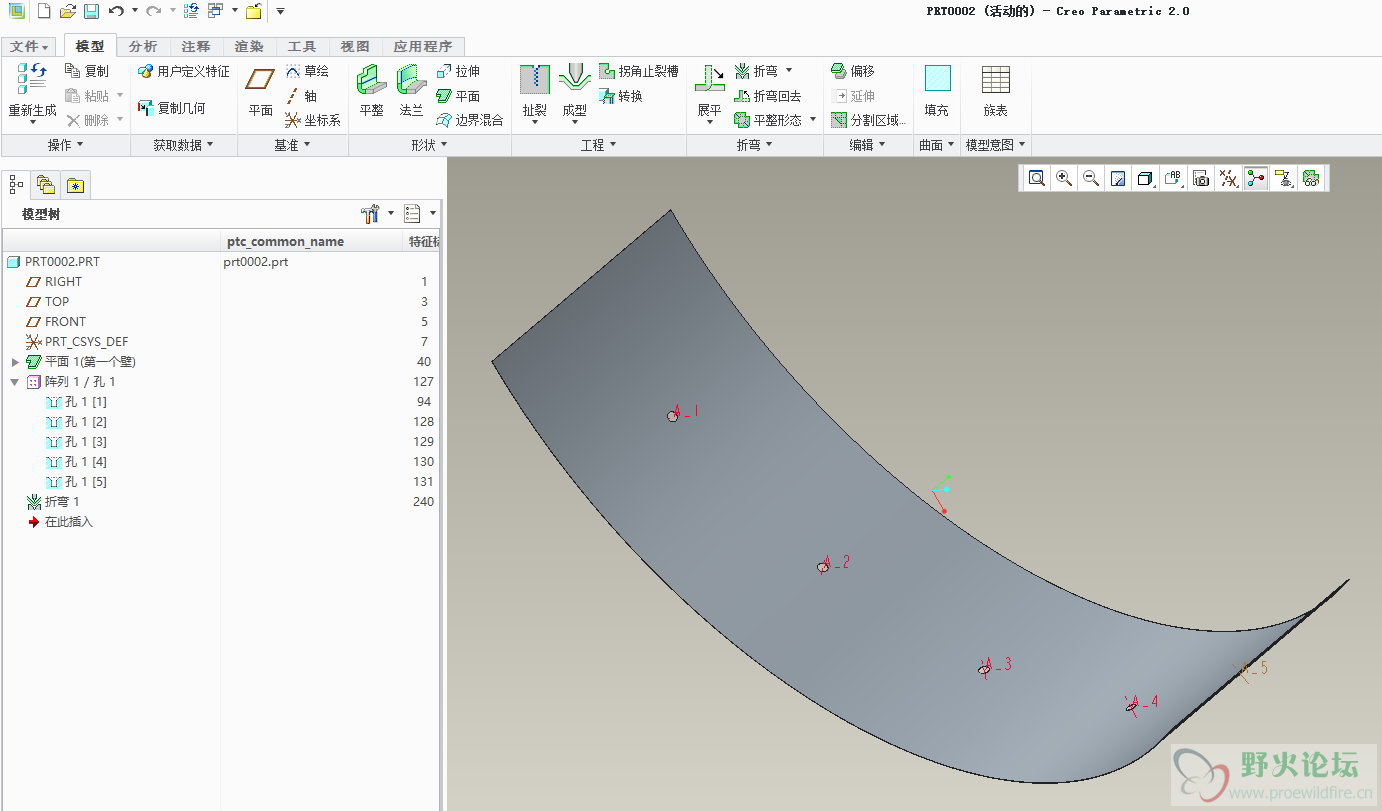Click the Save icon in quick access toolbar
The image size is (1382, 811).
click(91, 11)
